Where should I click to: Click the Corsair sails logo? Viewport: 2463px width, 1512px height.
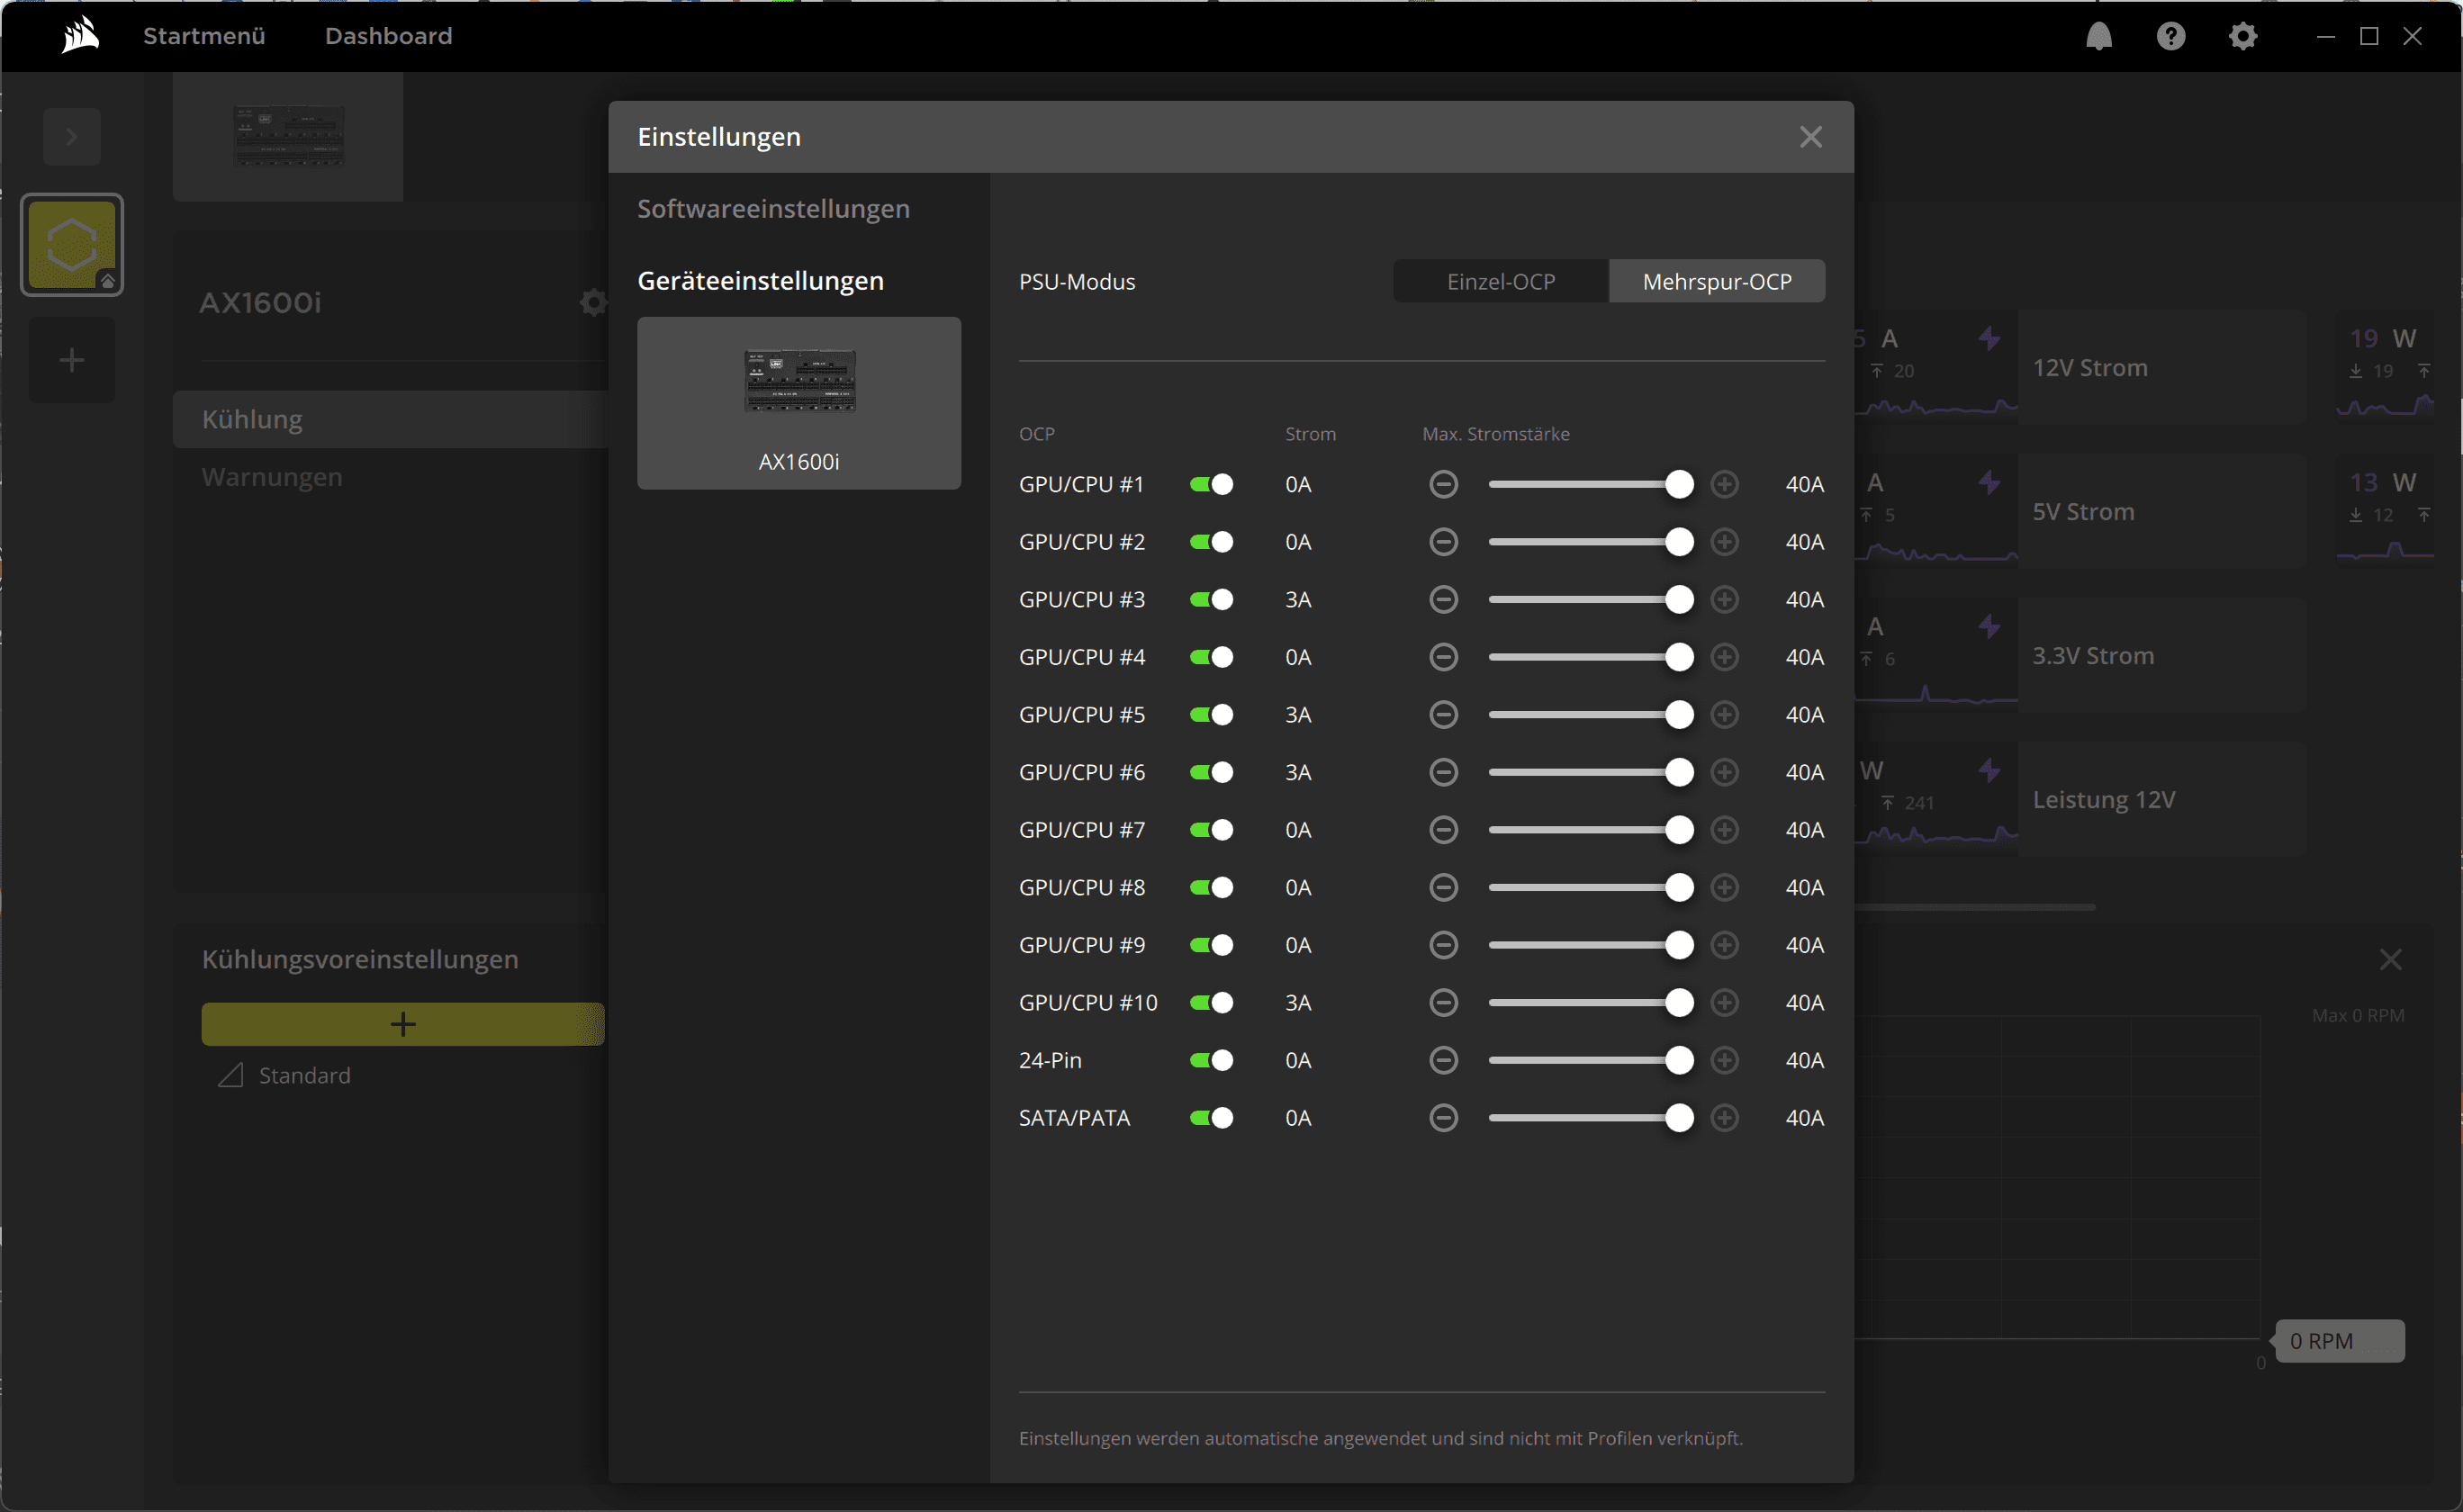[80, 36]
